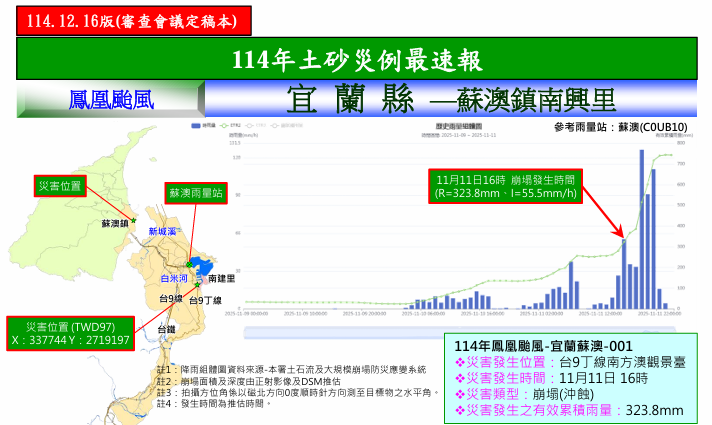Click the 鳳凰颱風 typhoon name panel

point(111,99)
